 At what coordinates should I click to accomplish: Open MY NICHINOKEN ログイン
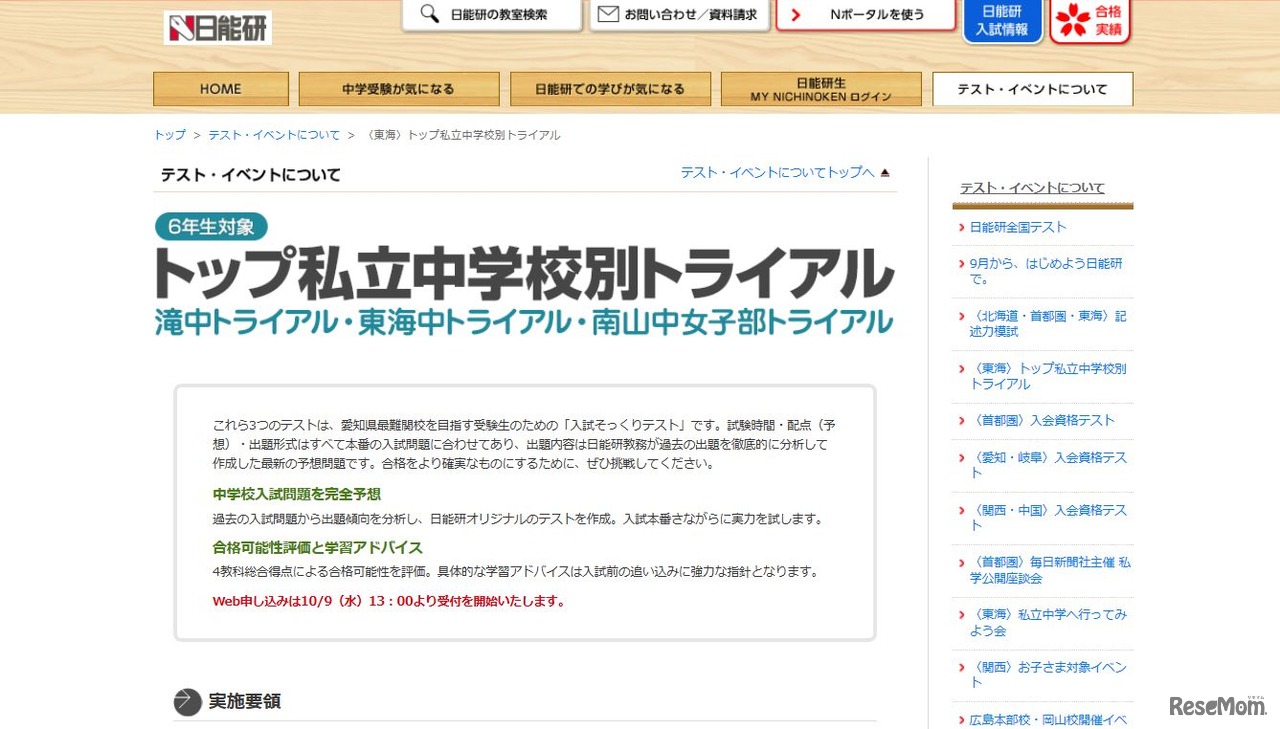(820, 88)
